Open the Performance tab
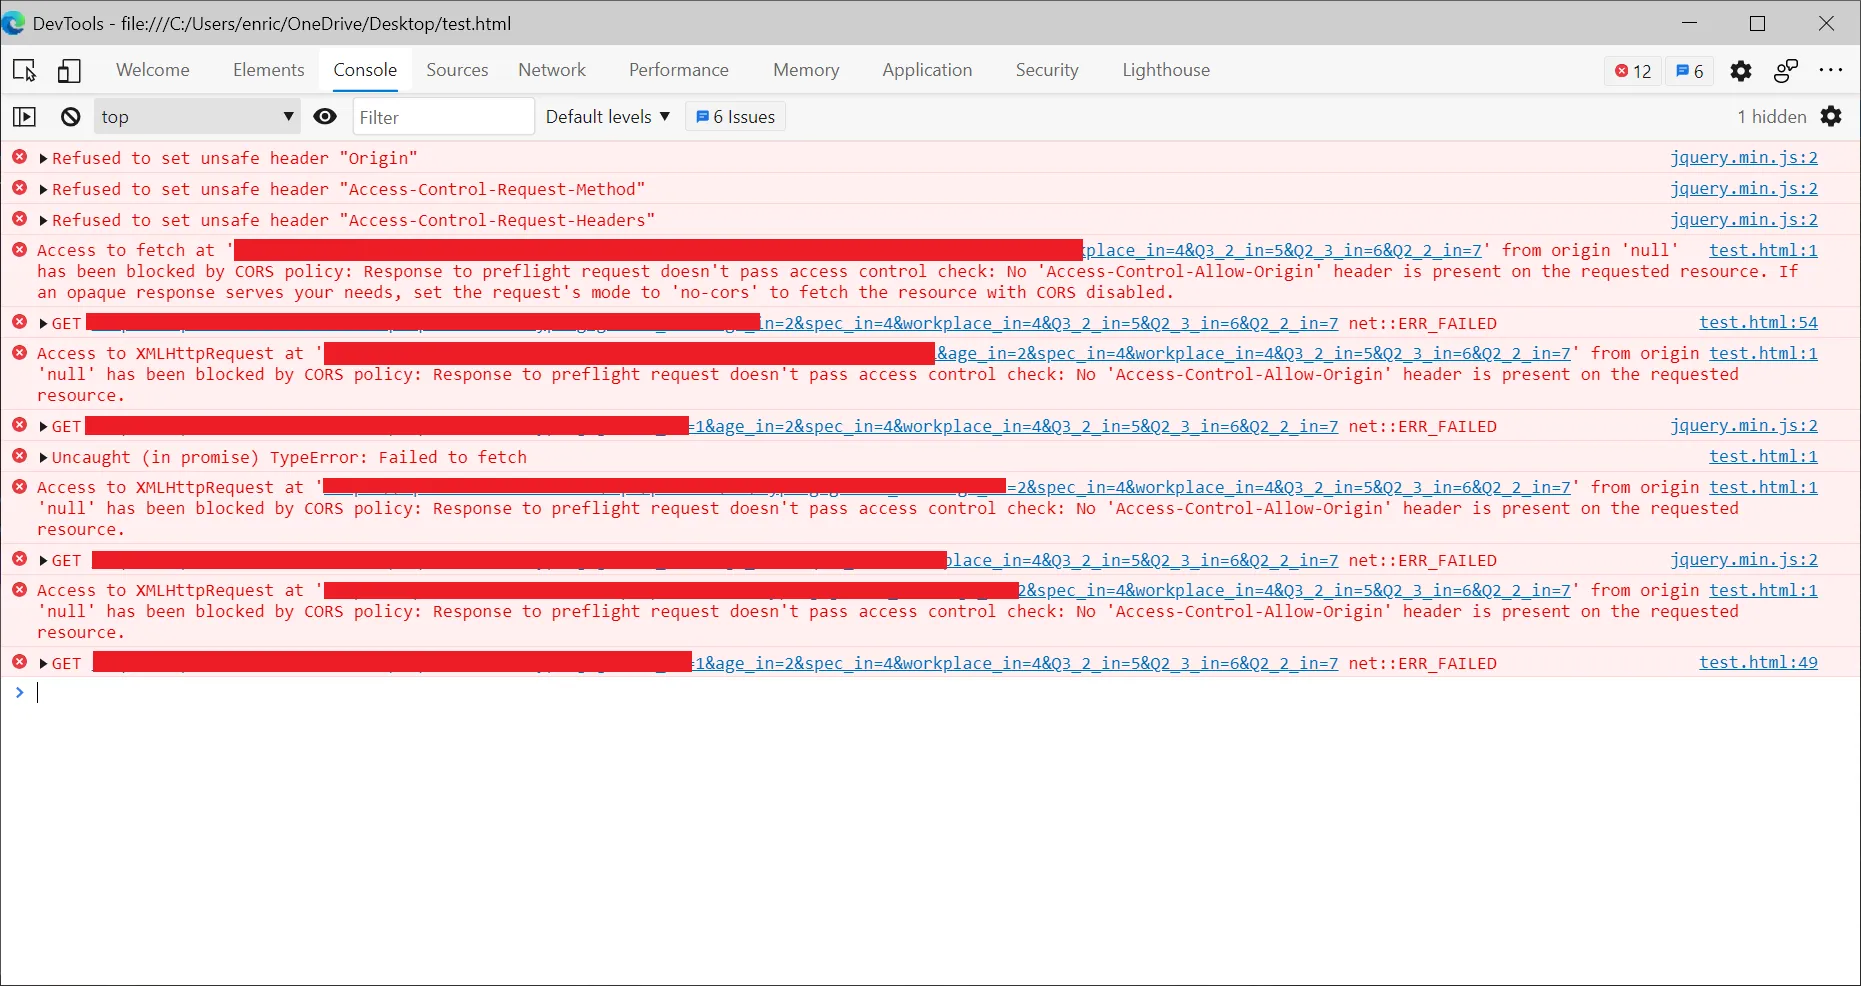This screenshot has width=1861, height=986. [679, 70]
